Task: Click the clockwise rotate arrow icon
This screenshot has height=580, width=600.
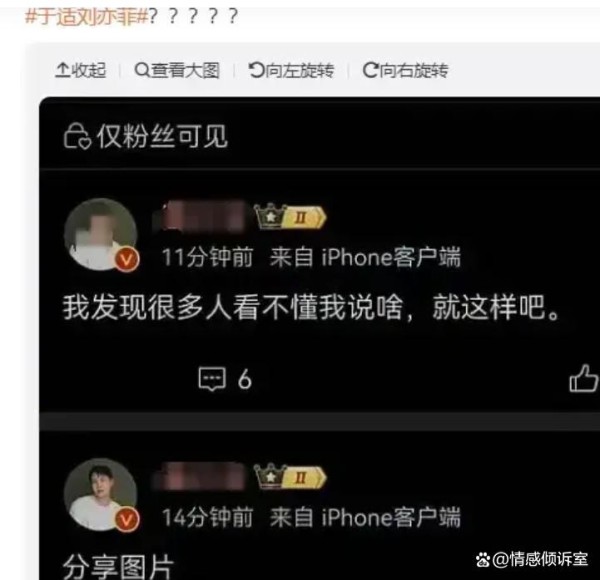Action: [x=370, y=70]
